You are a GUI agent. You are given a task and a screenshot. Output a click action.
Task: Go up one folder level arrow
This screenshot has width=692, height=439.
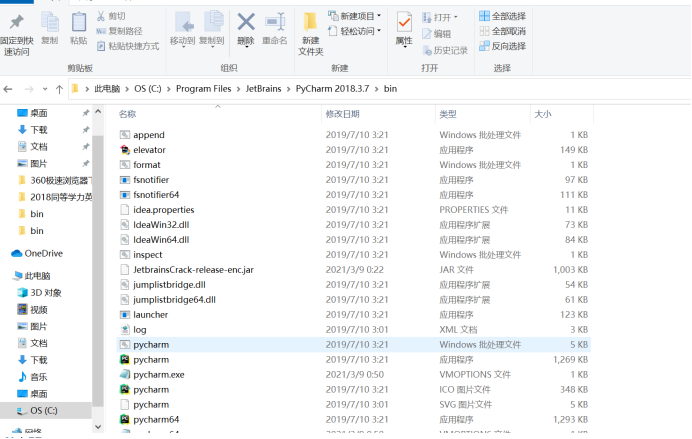[59, 89]
